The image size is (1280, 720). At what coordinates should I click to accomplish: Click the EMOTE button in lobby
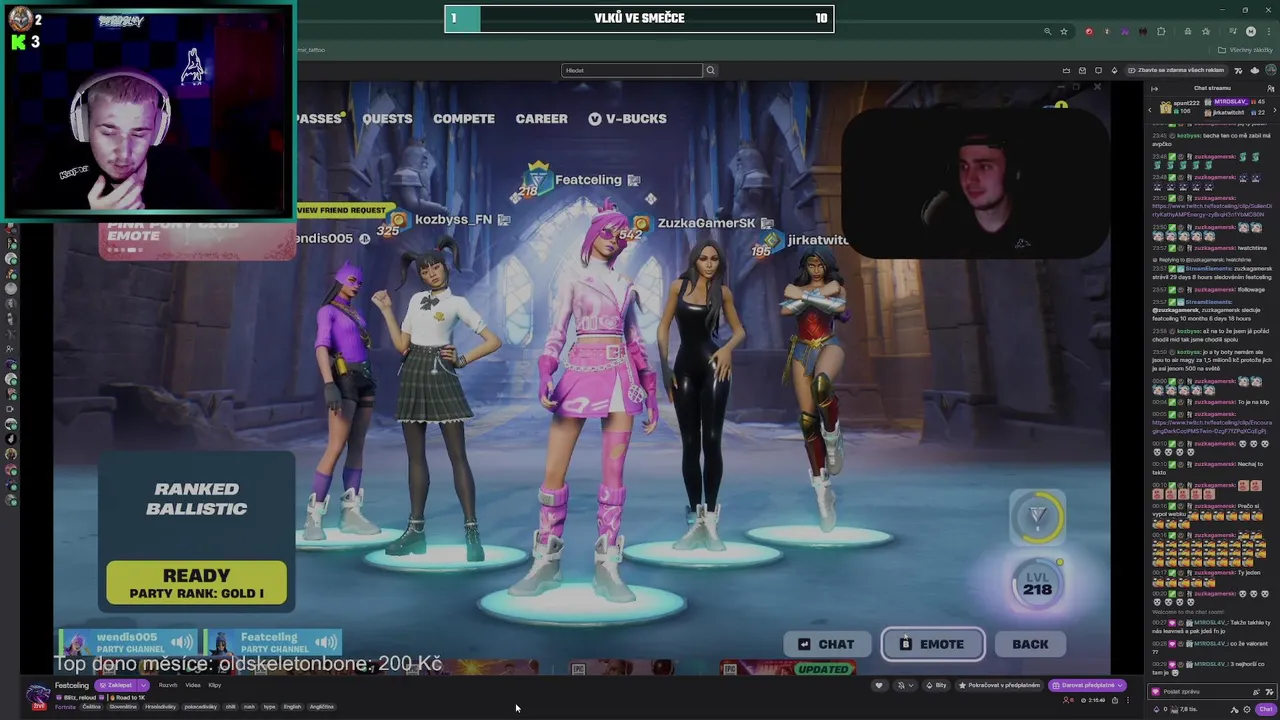(x=932, y=644)
